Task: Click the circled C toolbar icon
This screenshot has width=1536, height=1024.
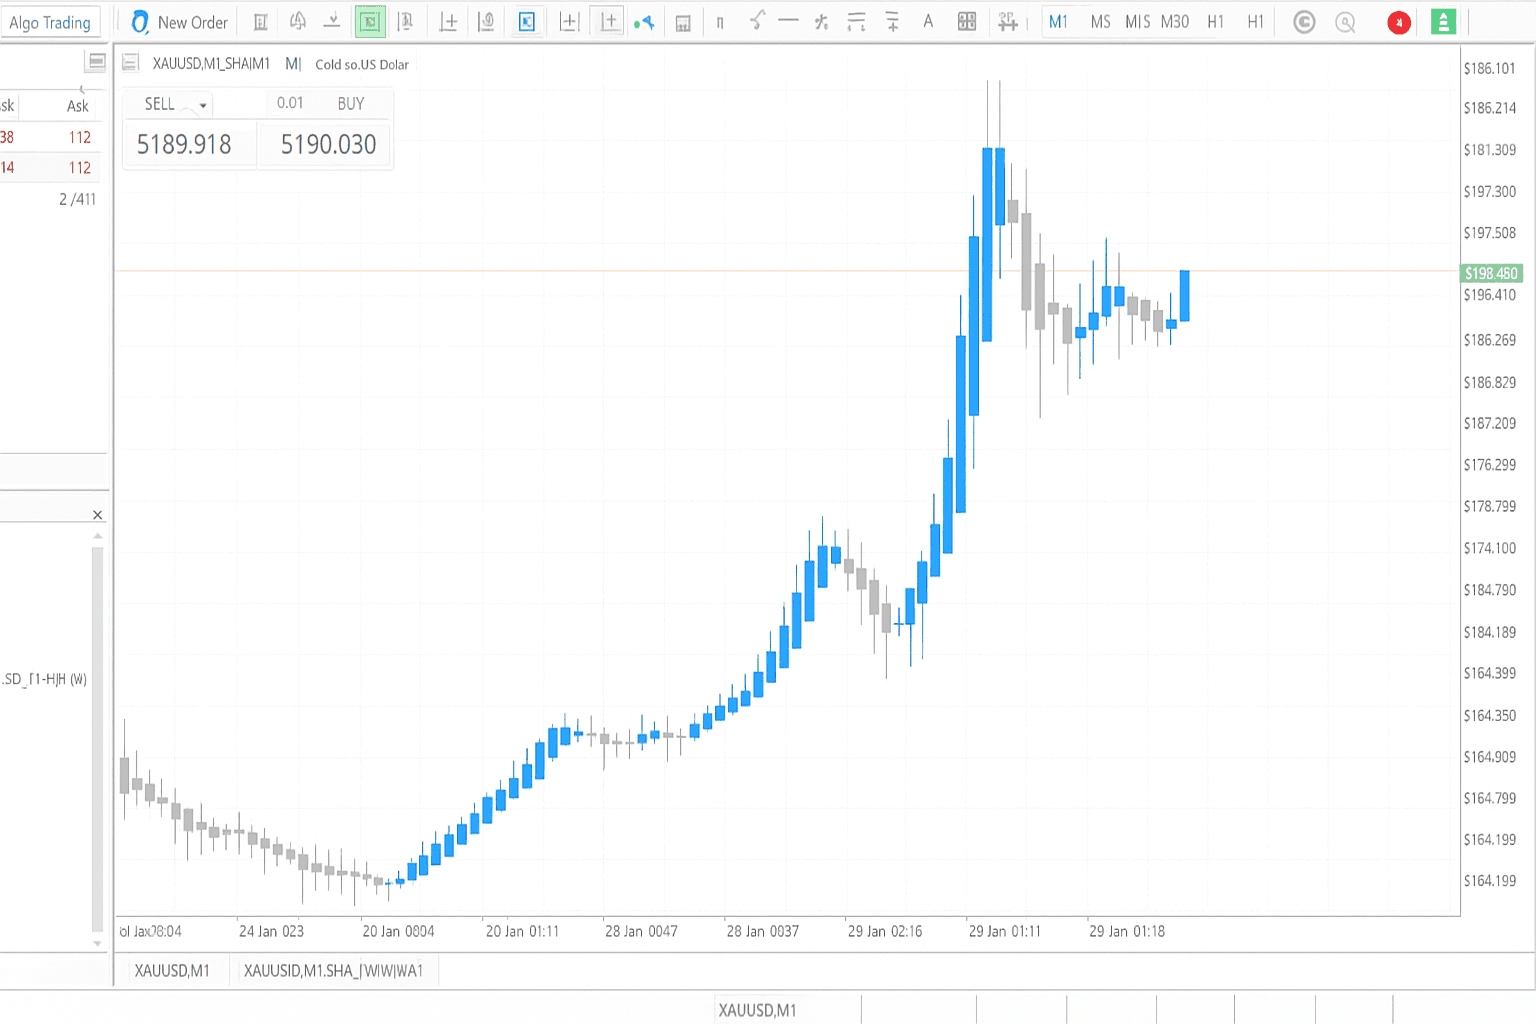Action: pos(1304,22)
